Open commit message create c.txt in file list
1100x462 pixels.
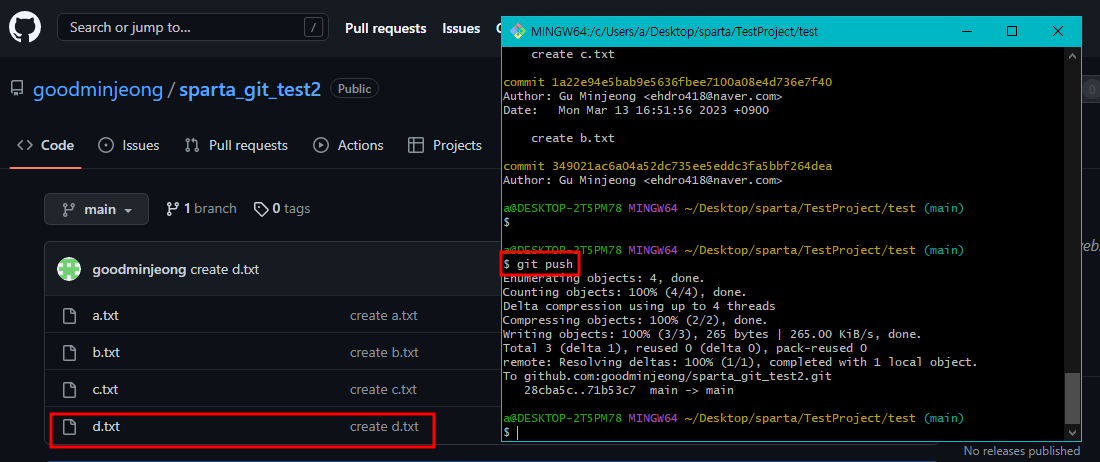[384, 389]
